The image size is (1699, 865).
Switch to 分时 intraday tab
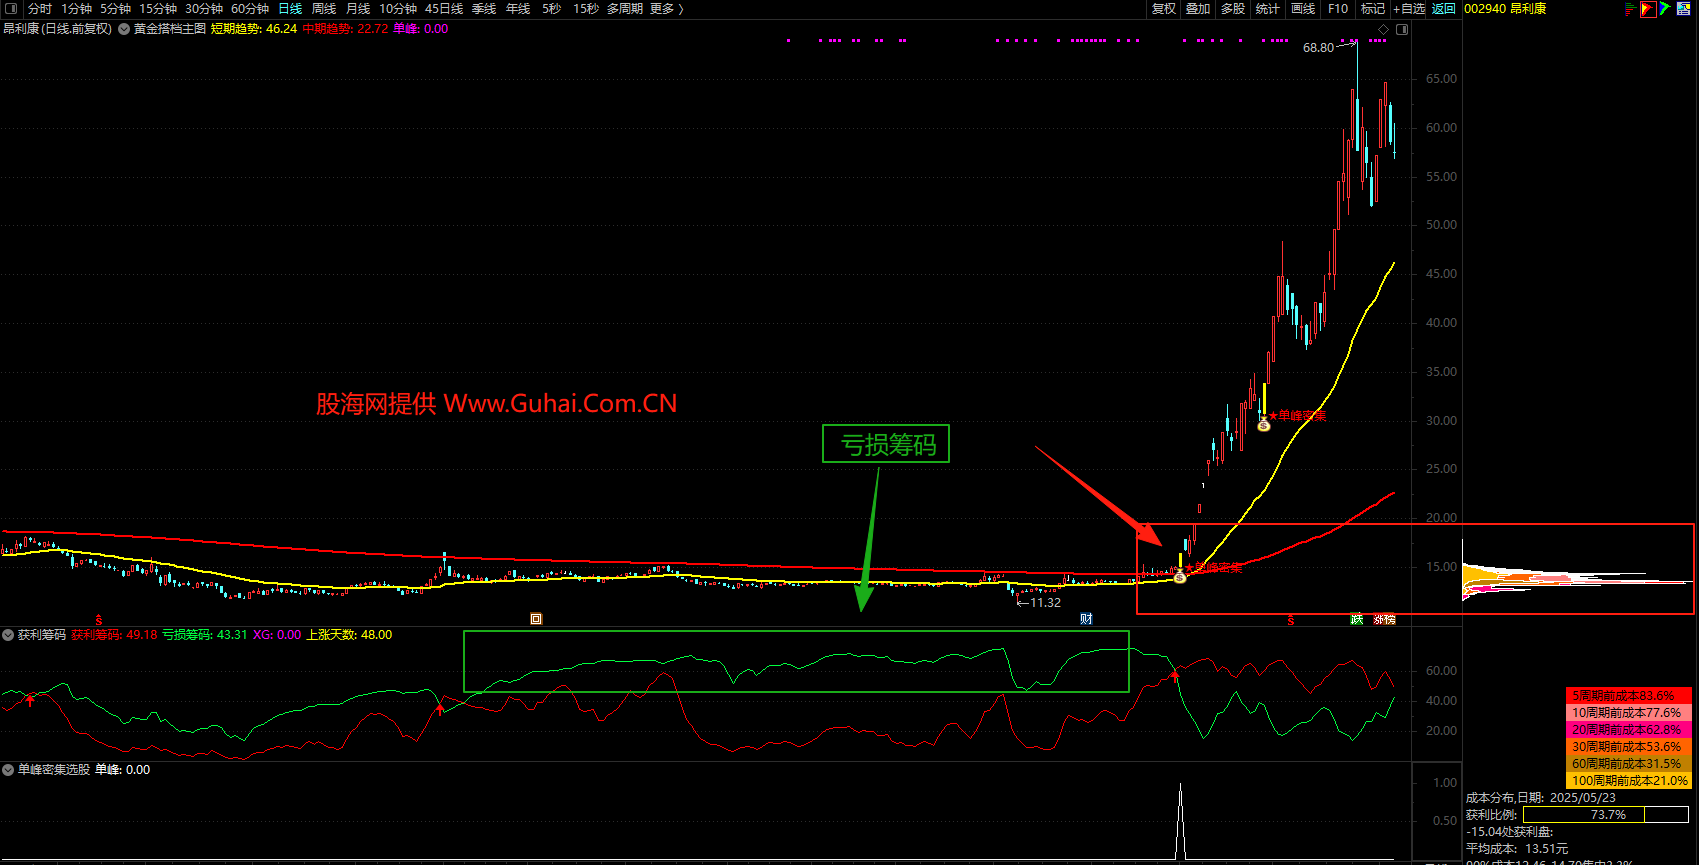click(x=40, y=8)
